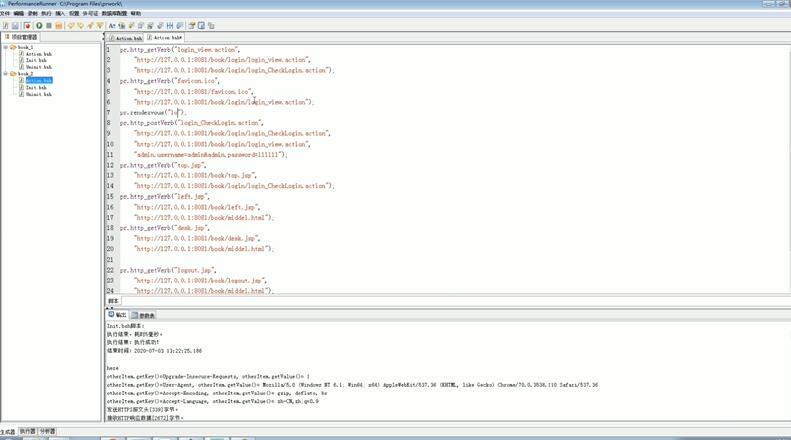Click the green Run script toolbar icon

(x=39, y=26)
